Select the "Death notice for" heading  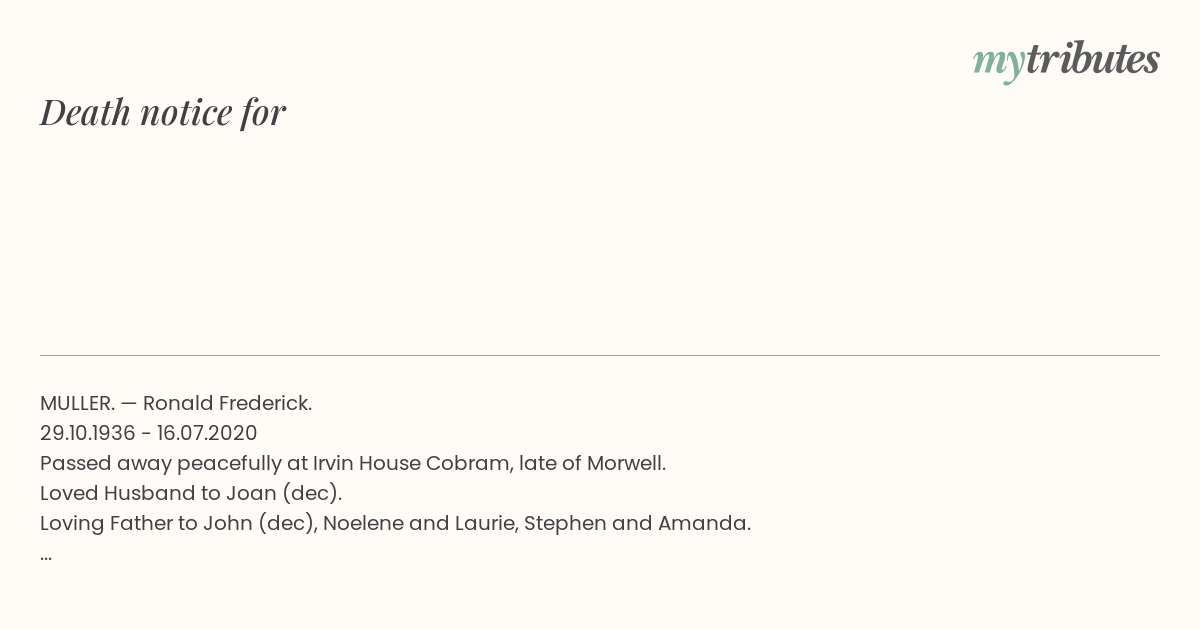(163, 112)
